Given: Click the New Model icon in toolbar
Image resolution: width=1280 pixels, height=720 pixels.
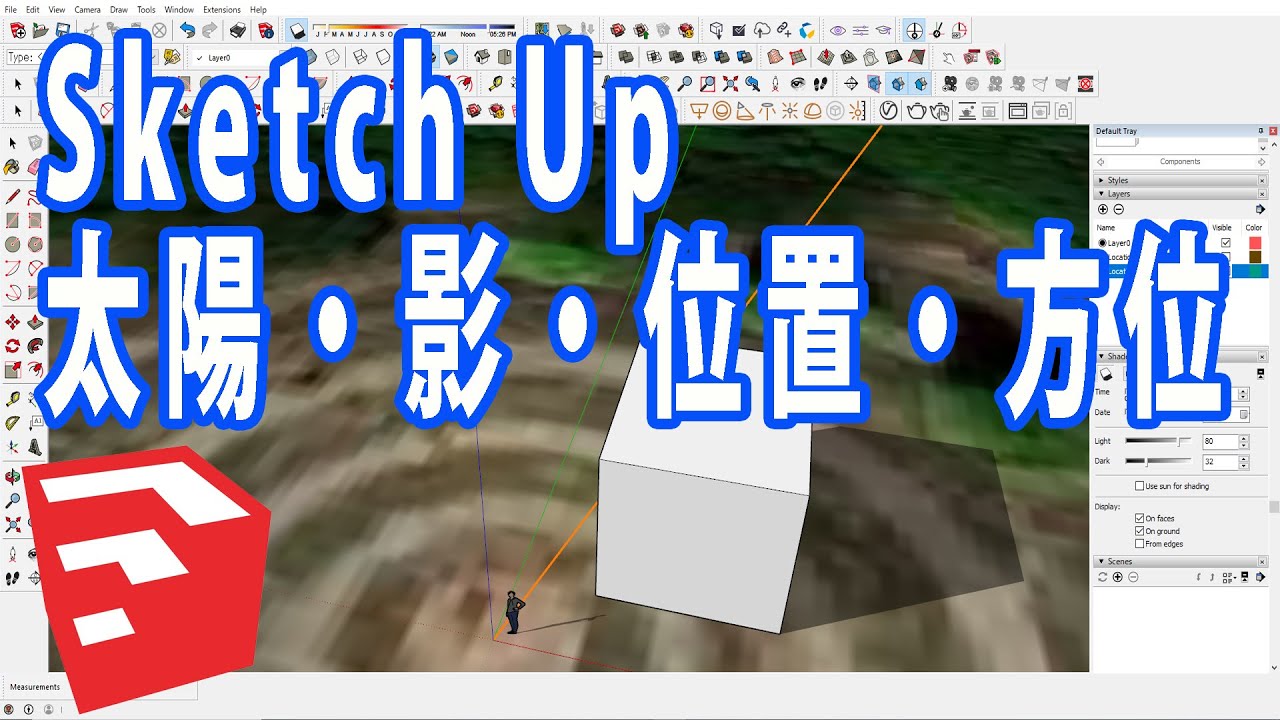Looking at the screenshot, I should pos(17,30).
